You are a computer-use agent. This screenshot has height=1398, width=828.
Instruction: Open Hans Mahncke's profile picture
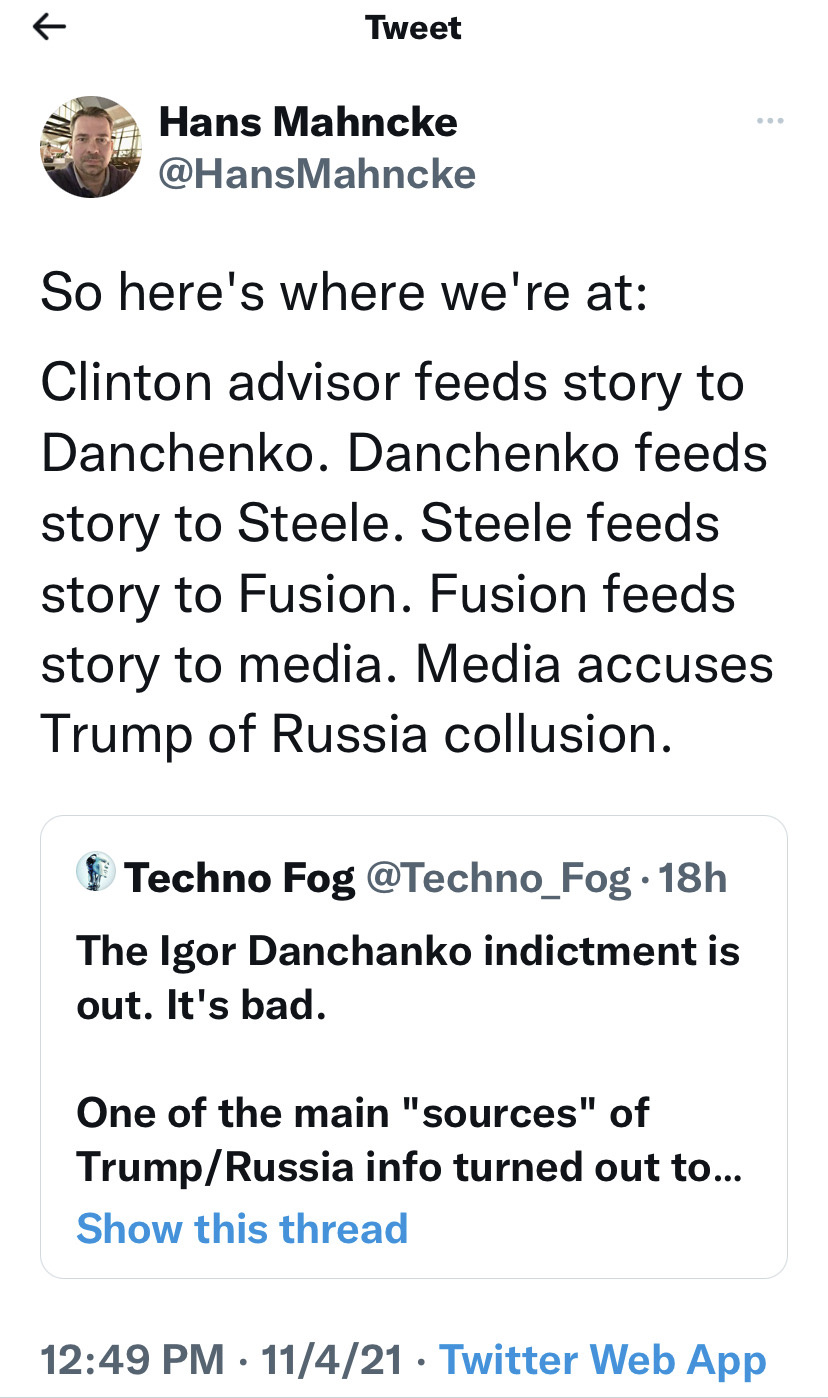pos(90,147)
